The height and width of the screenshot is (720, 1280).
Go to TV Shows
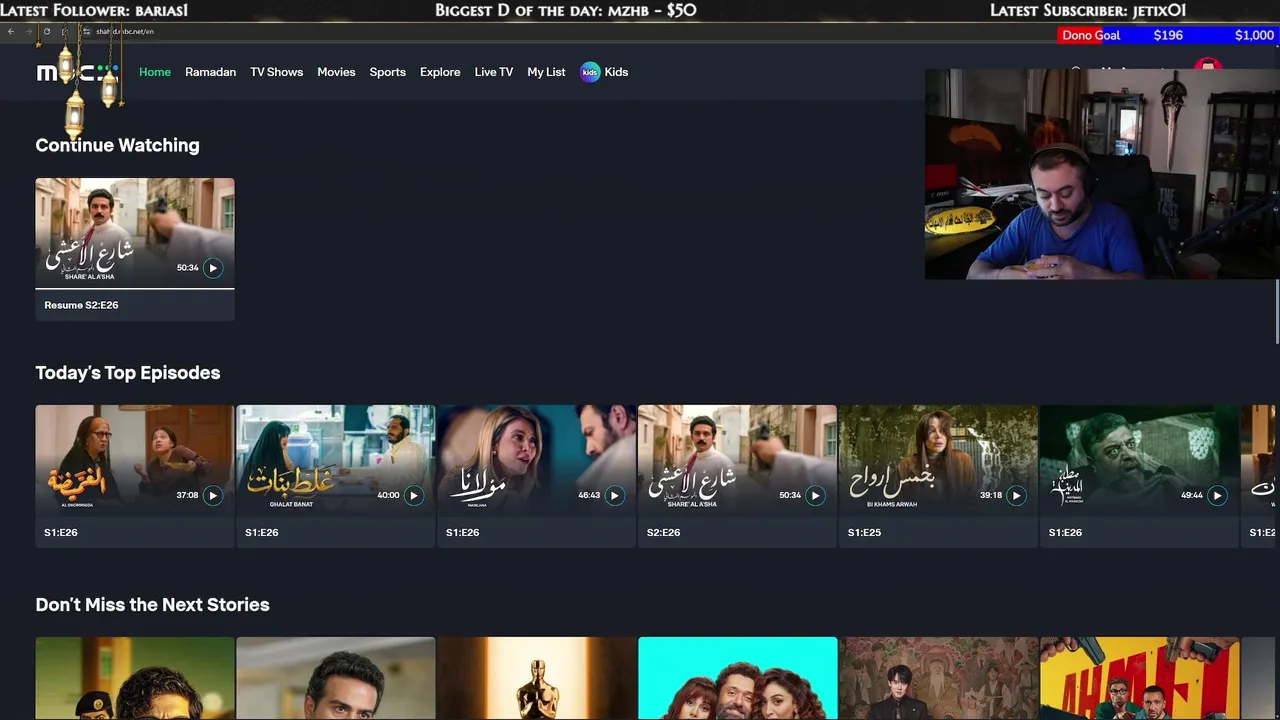point(276,72)
